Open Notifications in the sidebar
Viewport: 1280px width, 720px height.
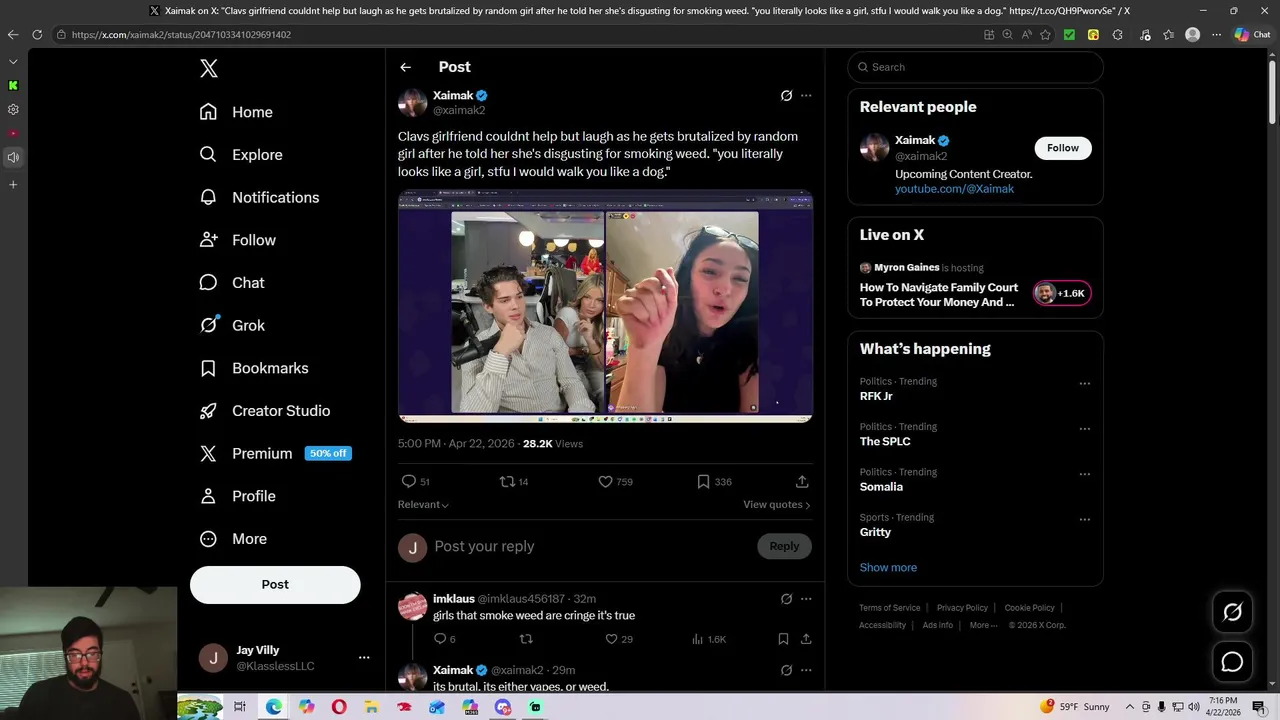[x=260, y=197]
